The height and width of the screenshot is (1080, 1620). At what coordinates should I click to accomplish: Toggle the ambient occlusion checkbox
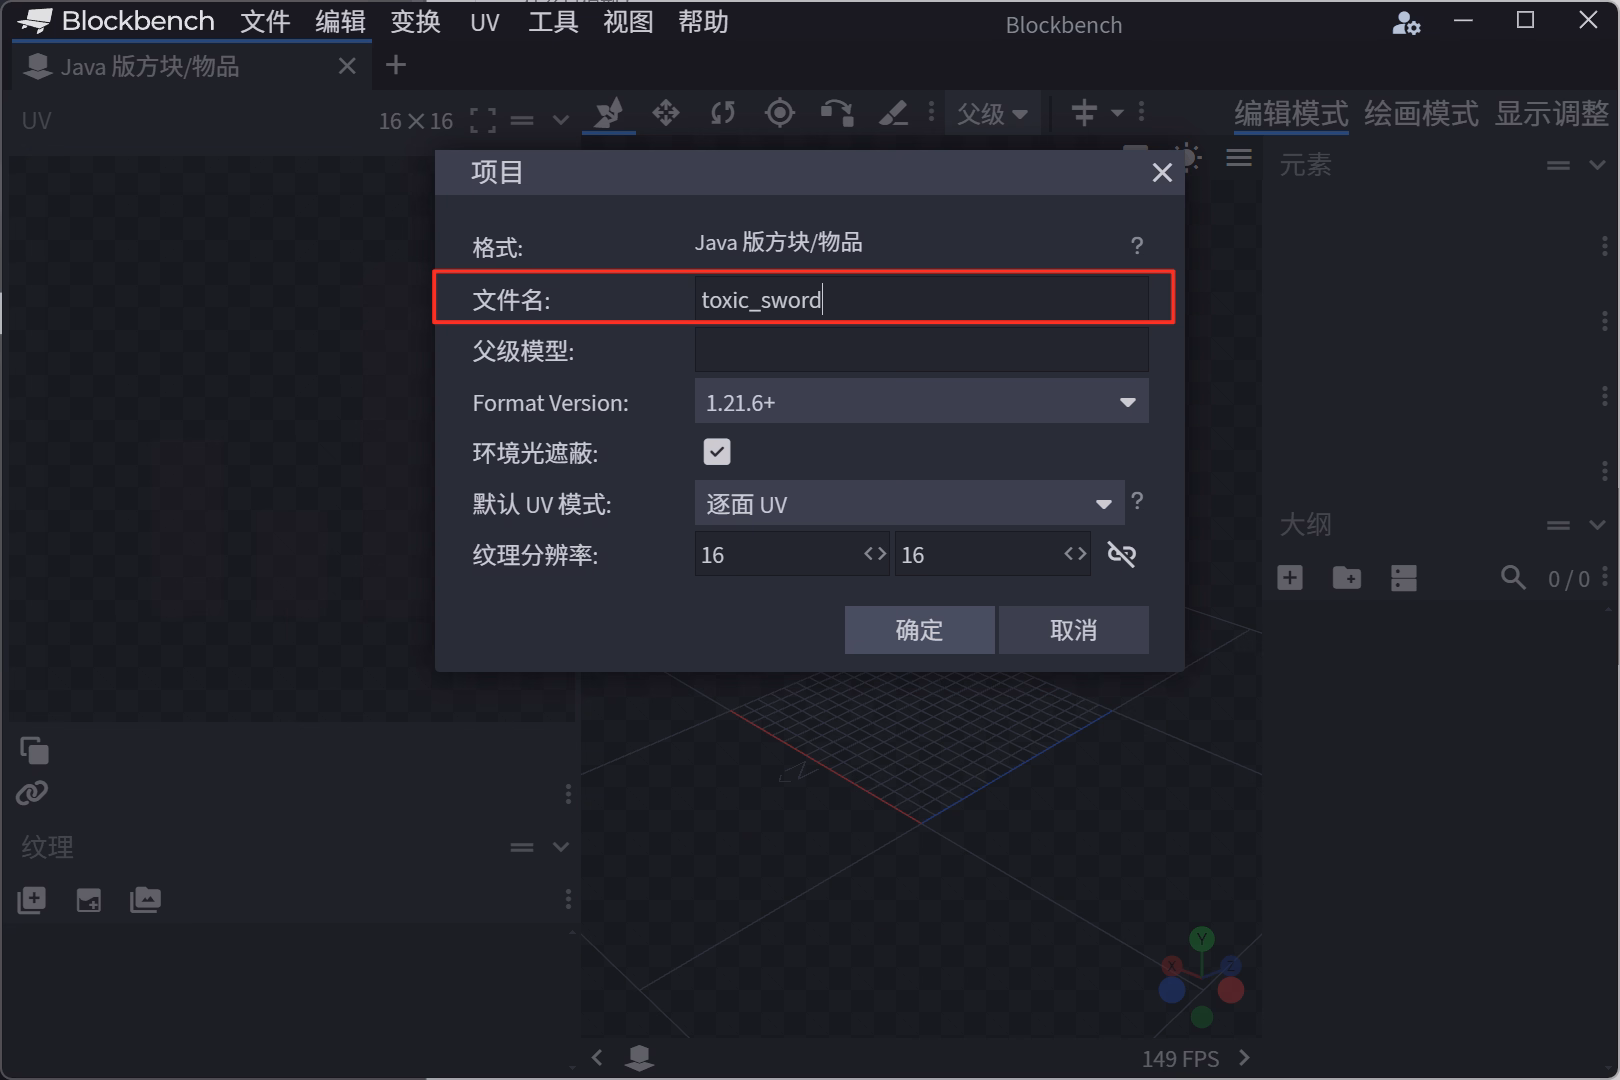717,452
